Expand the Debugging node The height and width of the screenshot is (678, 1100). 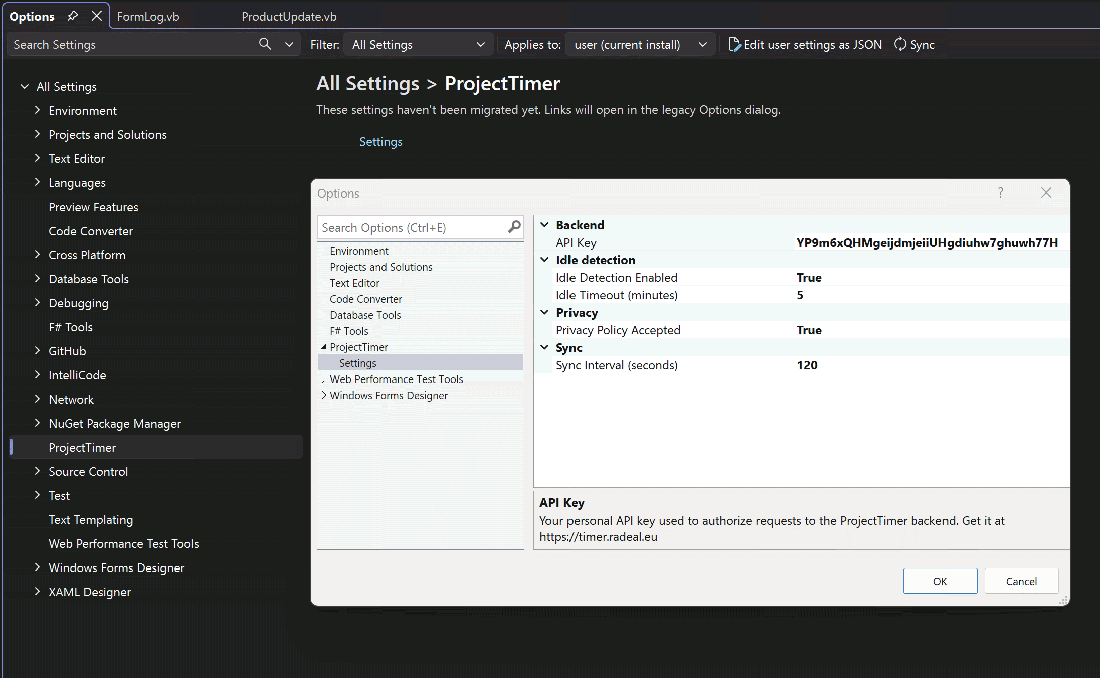coord(37,303)
